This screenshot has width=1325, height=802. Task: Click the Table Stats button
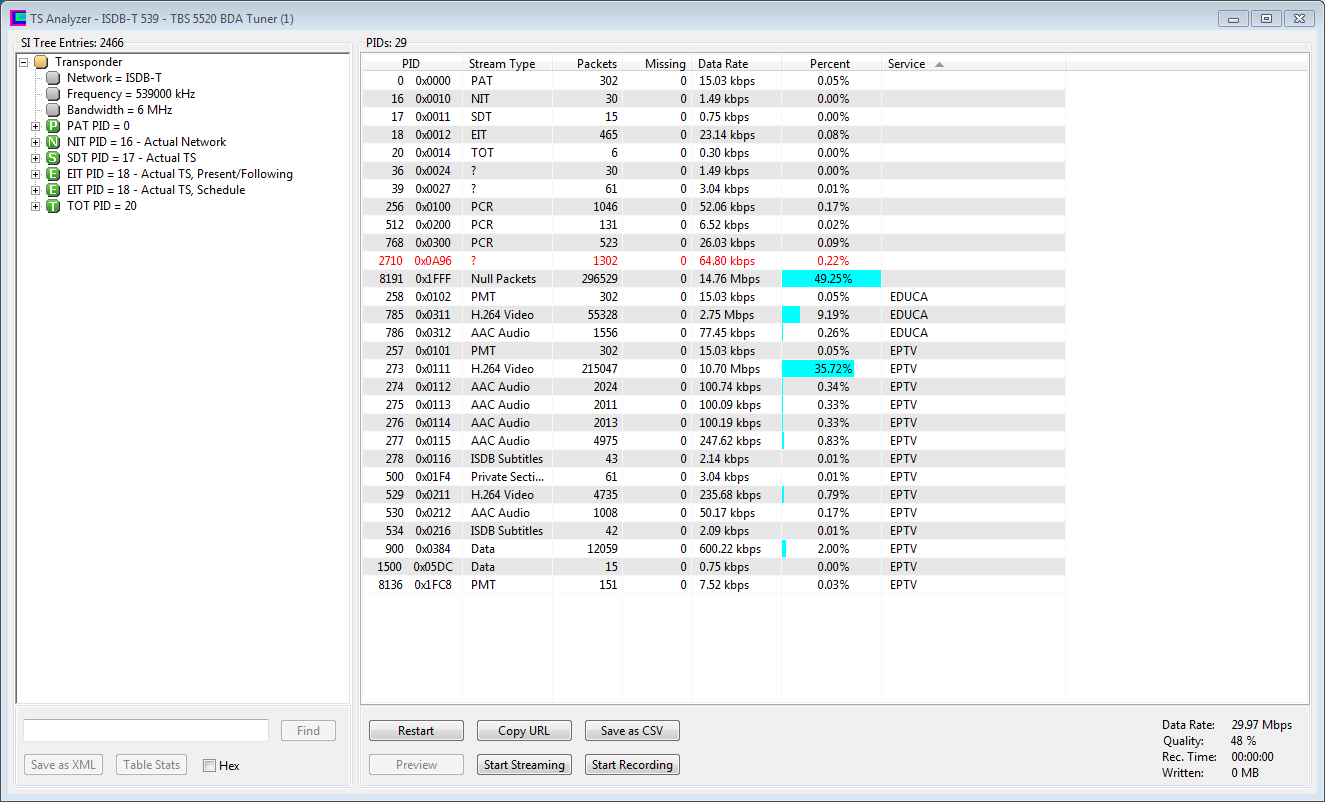152,765
